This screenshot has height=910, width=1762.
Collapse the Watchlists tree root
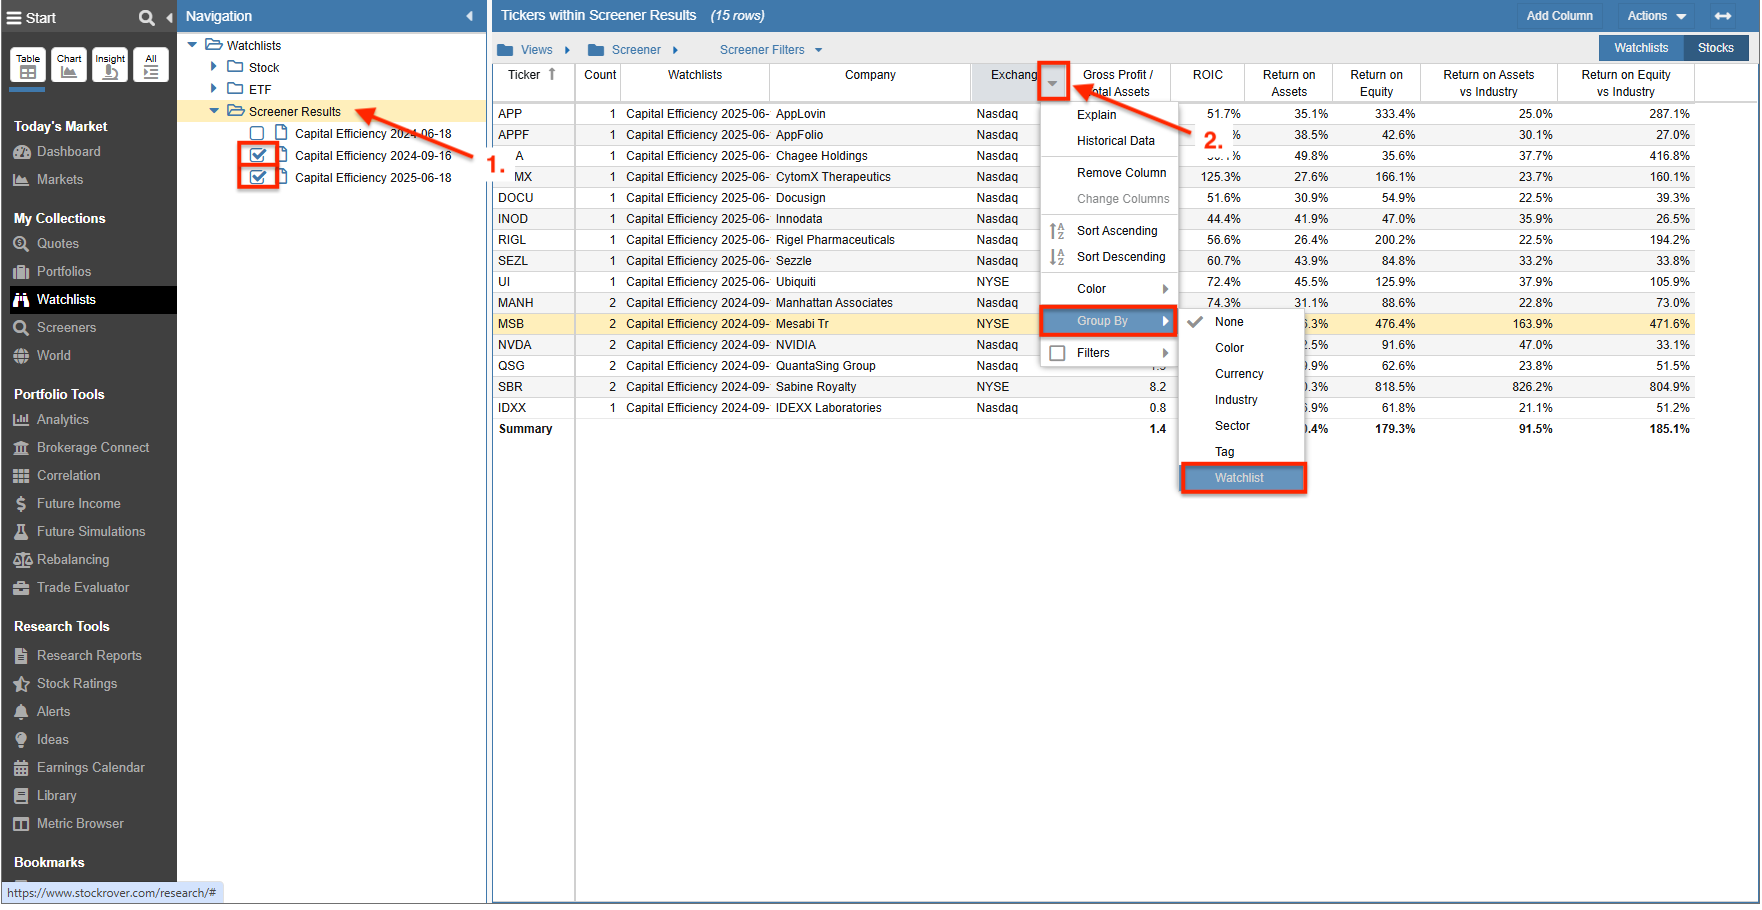(x=192, y=45)
